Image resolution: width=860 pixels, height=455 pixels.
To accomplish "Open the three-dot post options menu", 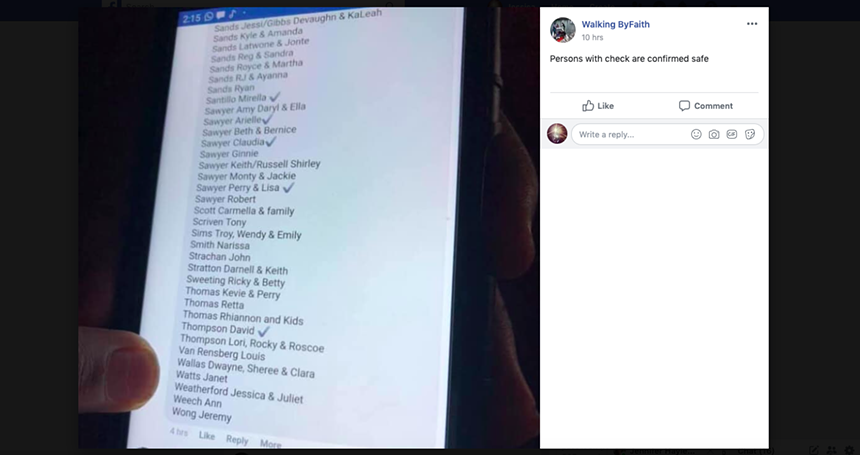I will (x=752, y=24).
